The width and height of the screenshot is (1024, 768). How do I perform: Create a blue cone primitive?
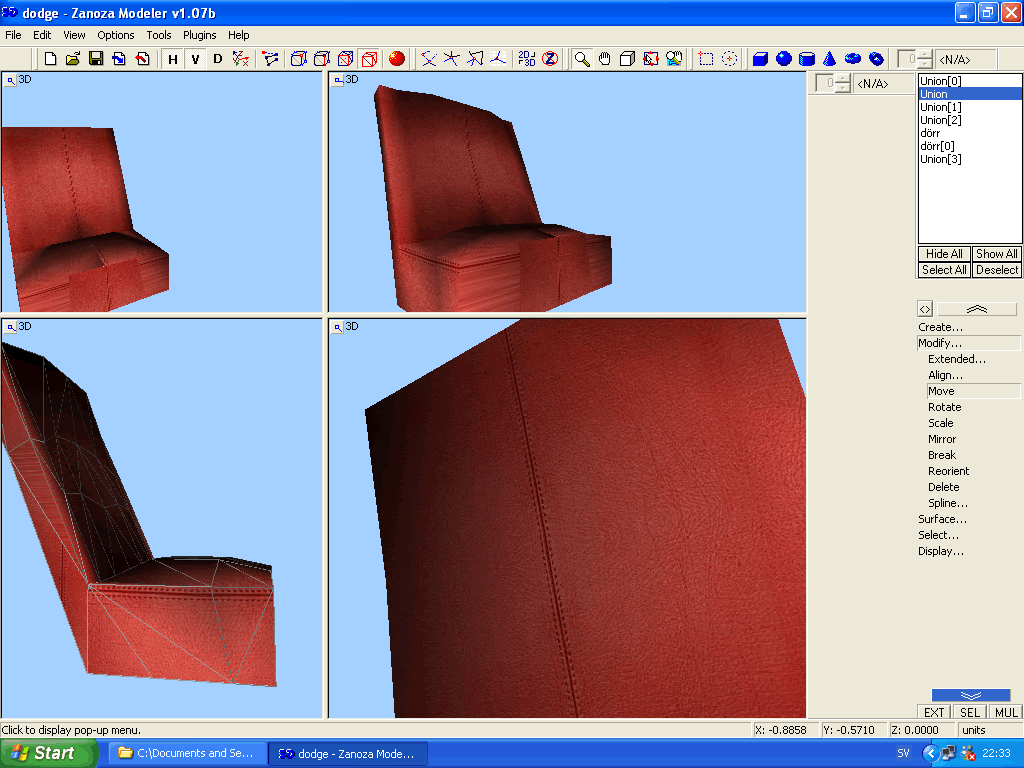click(829, 59)
